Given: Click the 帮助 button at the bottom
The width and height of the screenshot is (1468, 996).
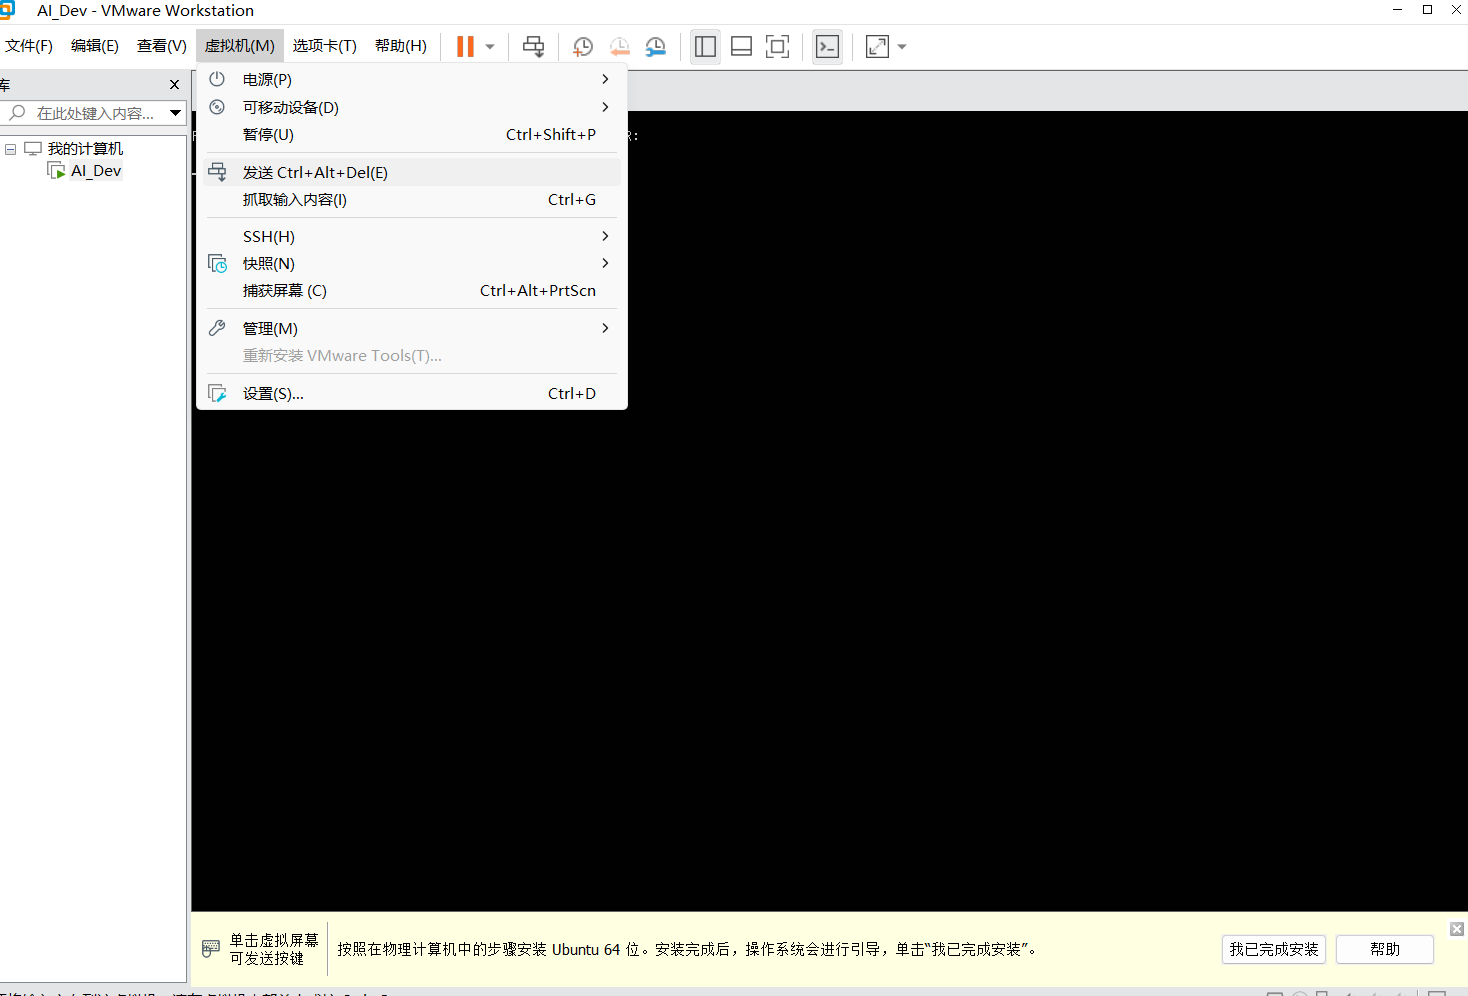Looking at the screenshot, I should [1385, 949].
